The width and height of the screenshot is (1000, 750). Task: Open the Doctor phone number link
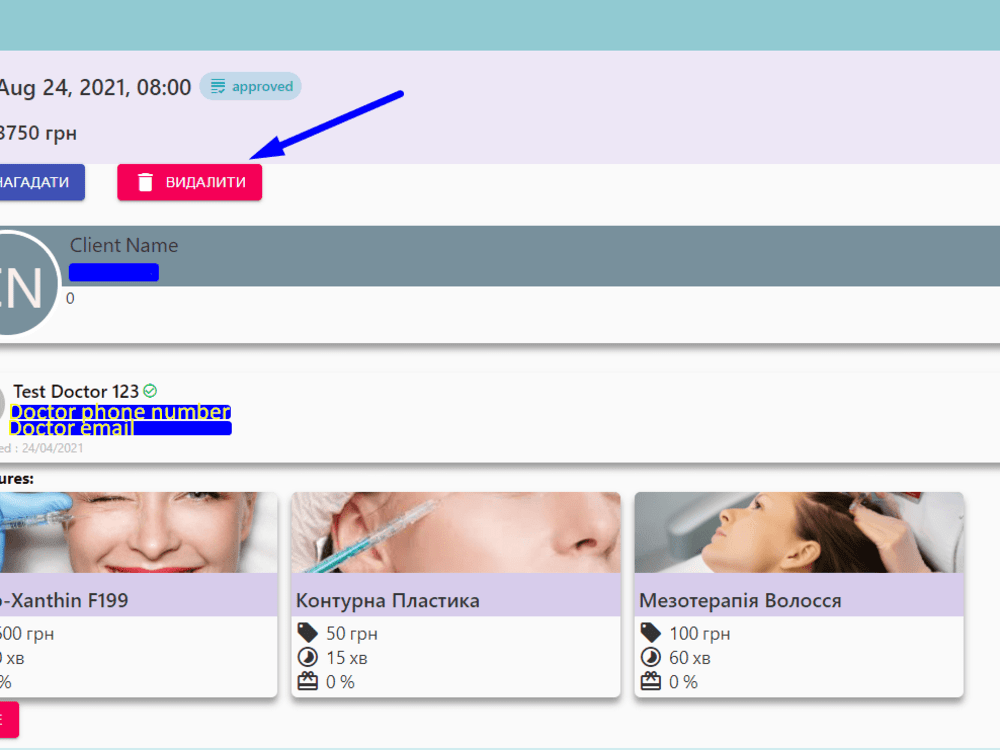coord(121,412)
